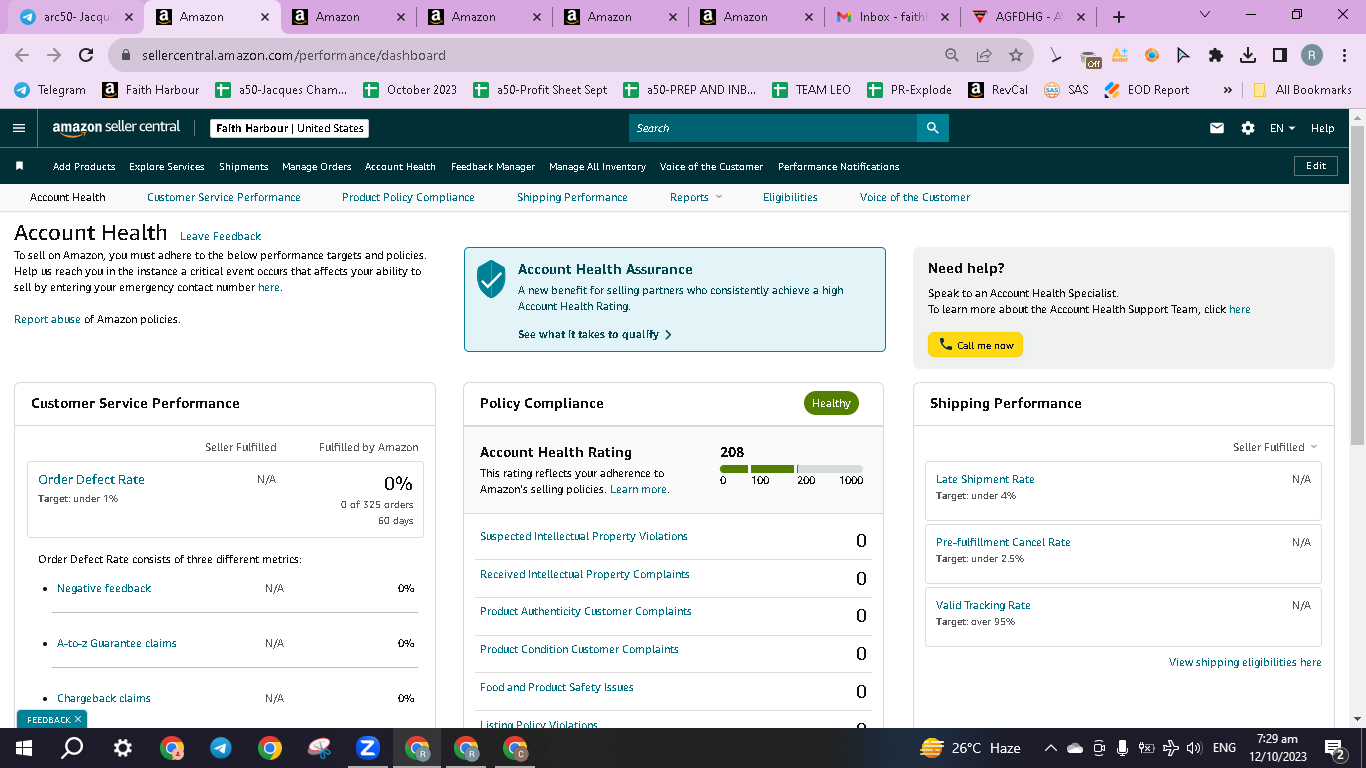Viewport: 1366px width, 768px height.
Task: Click the cursor arrow extension icon
Action: [1184, 55]
